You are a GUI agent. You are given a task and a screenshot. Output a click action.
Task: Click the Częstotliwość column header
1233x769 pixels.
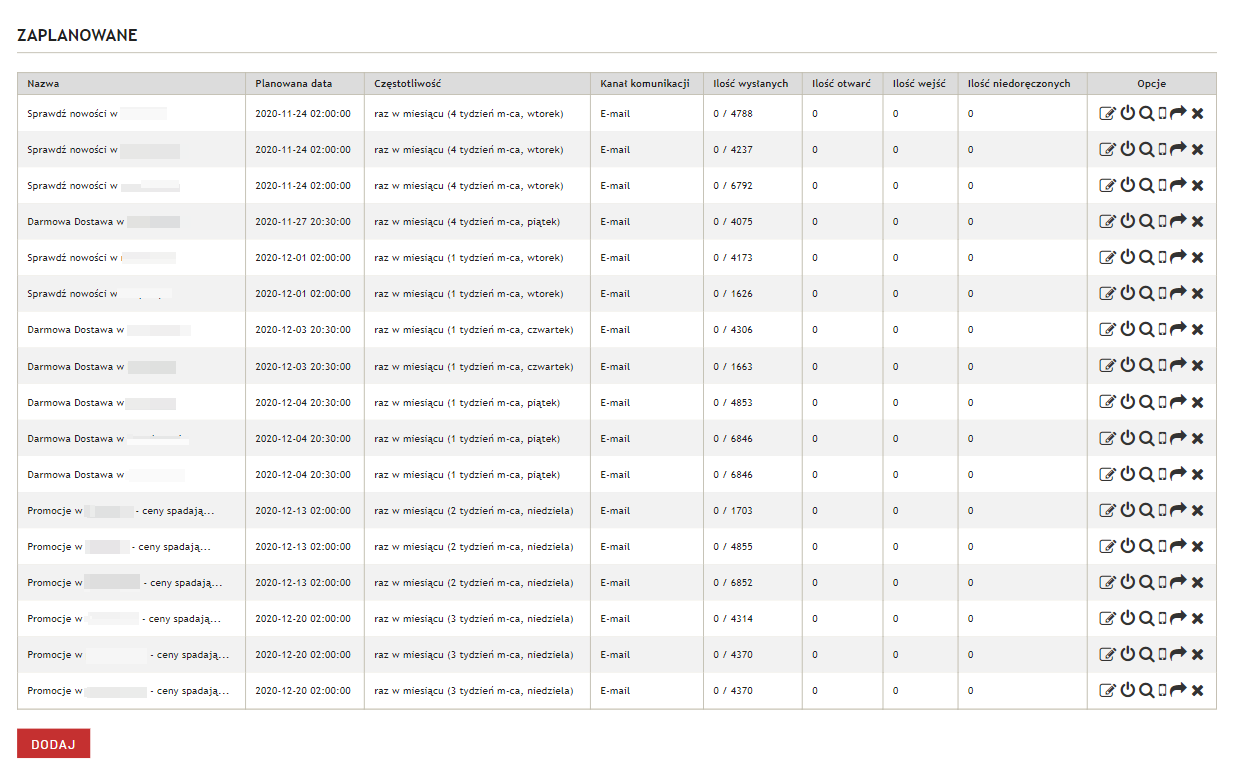[408, 84]
